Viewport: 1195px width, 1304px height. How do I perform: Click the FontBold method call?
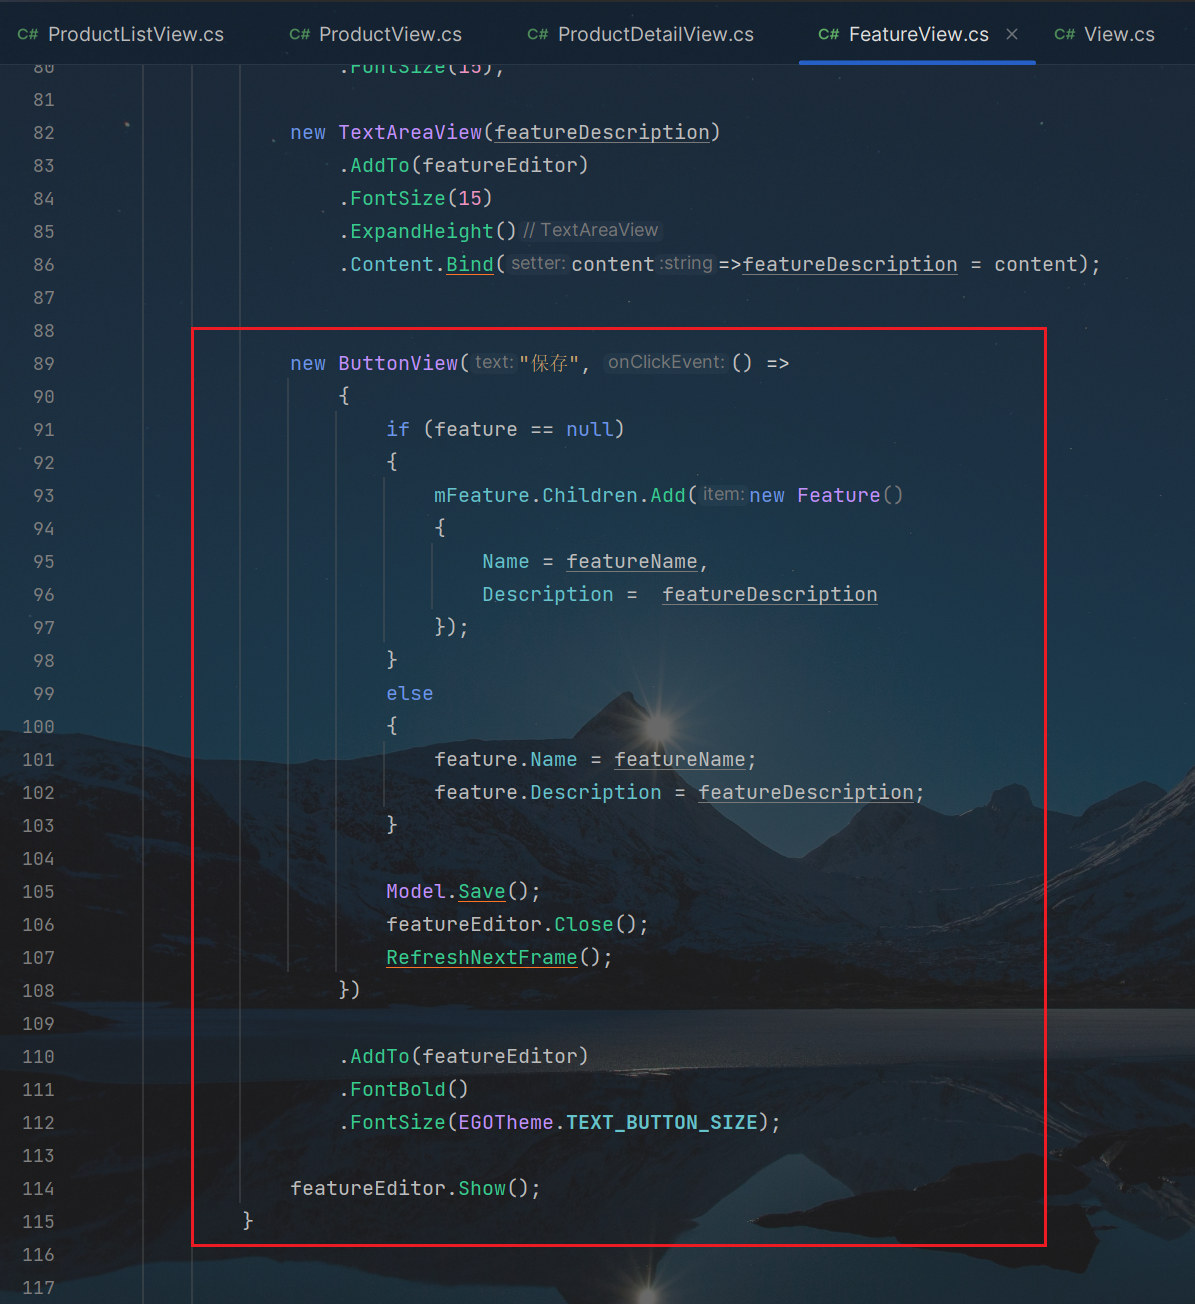coord(398,1090)
